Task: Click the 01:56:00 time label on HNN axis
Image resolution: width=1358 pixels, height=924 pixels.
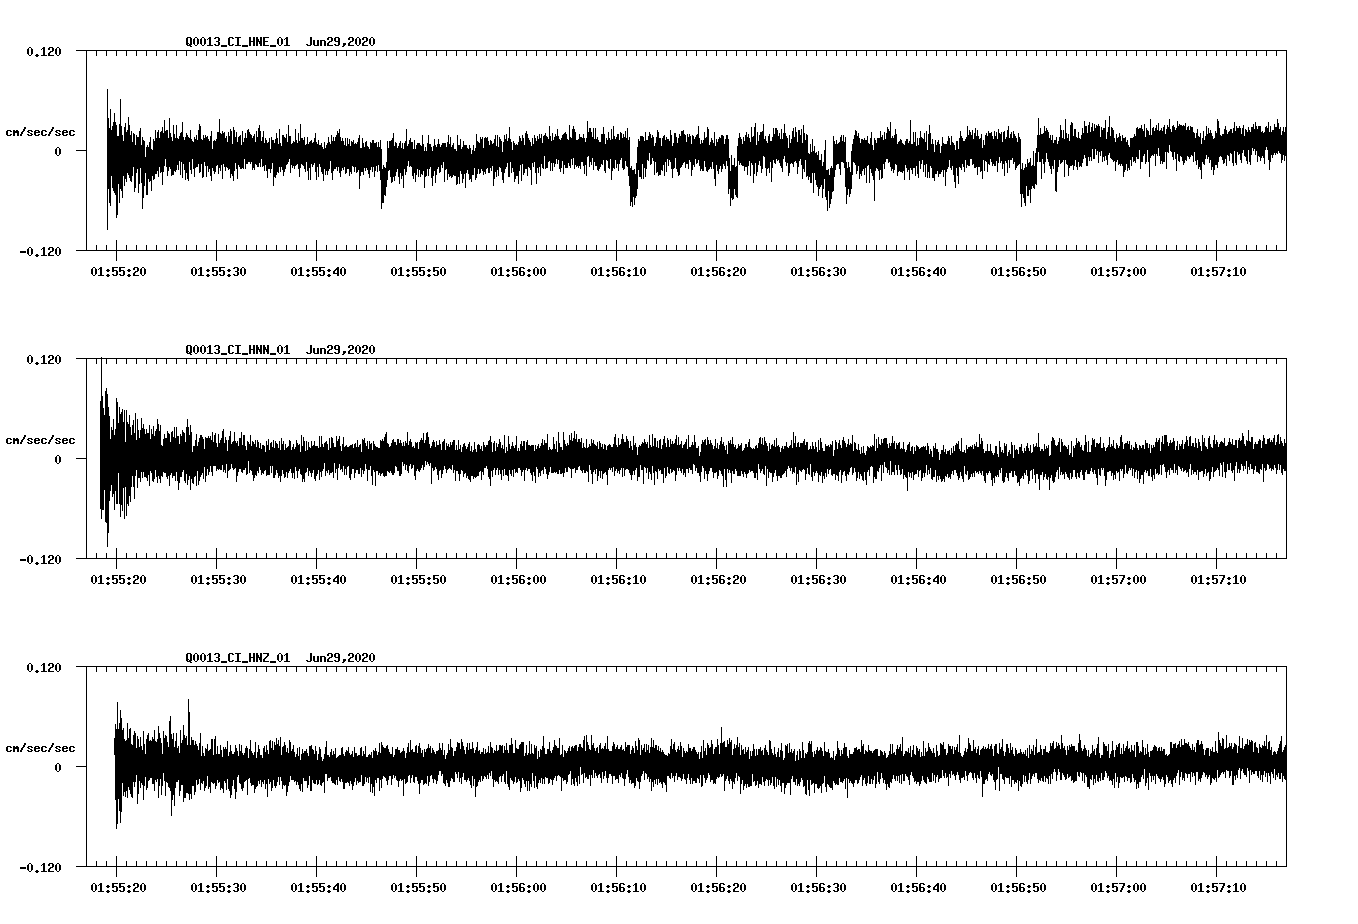Action: coord(517,579)
